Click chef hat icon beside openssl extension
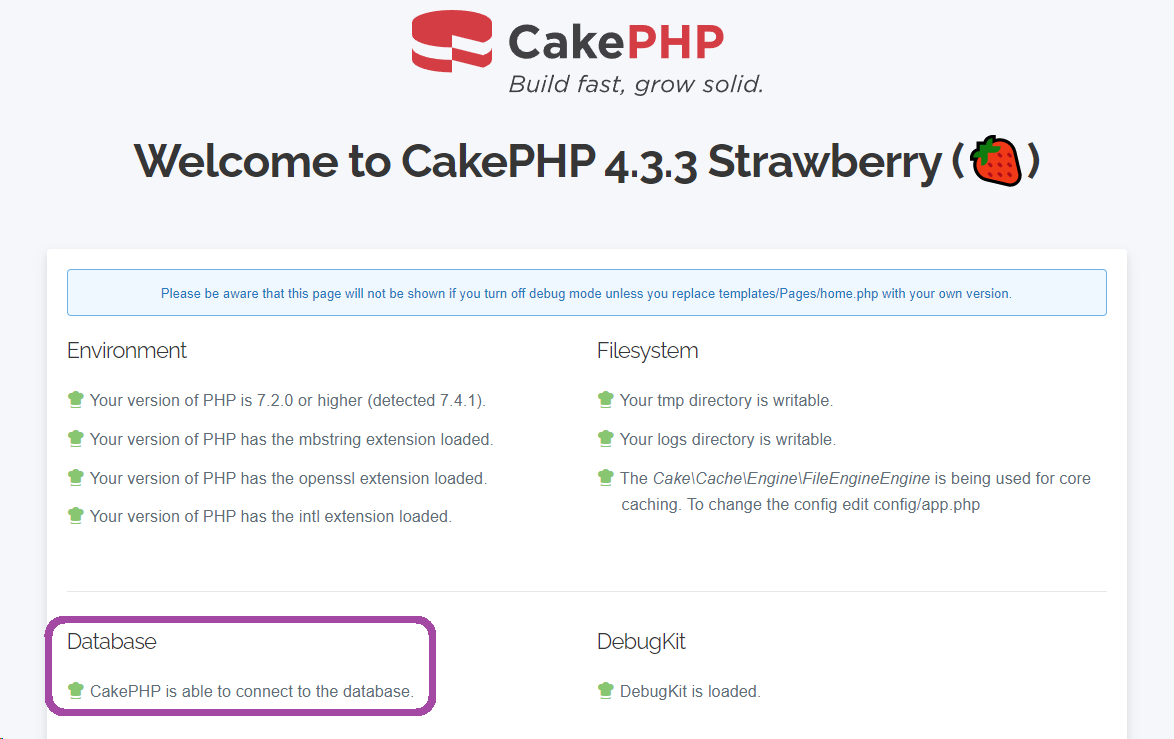Screen dimensions: 1174x739 pos(75,478)
